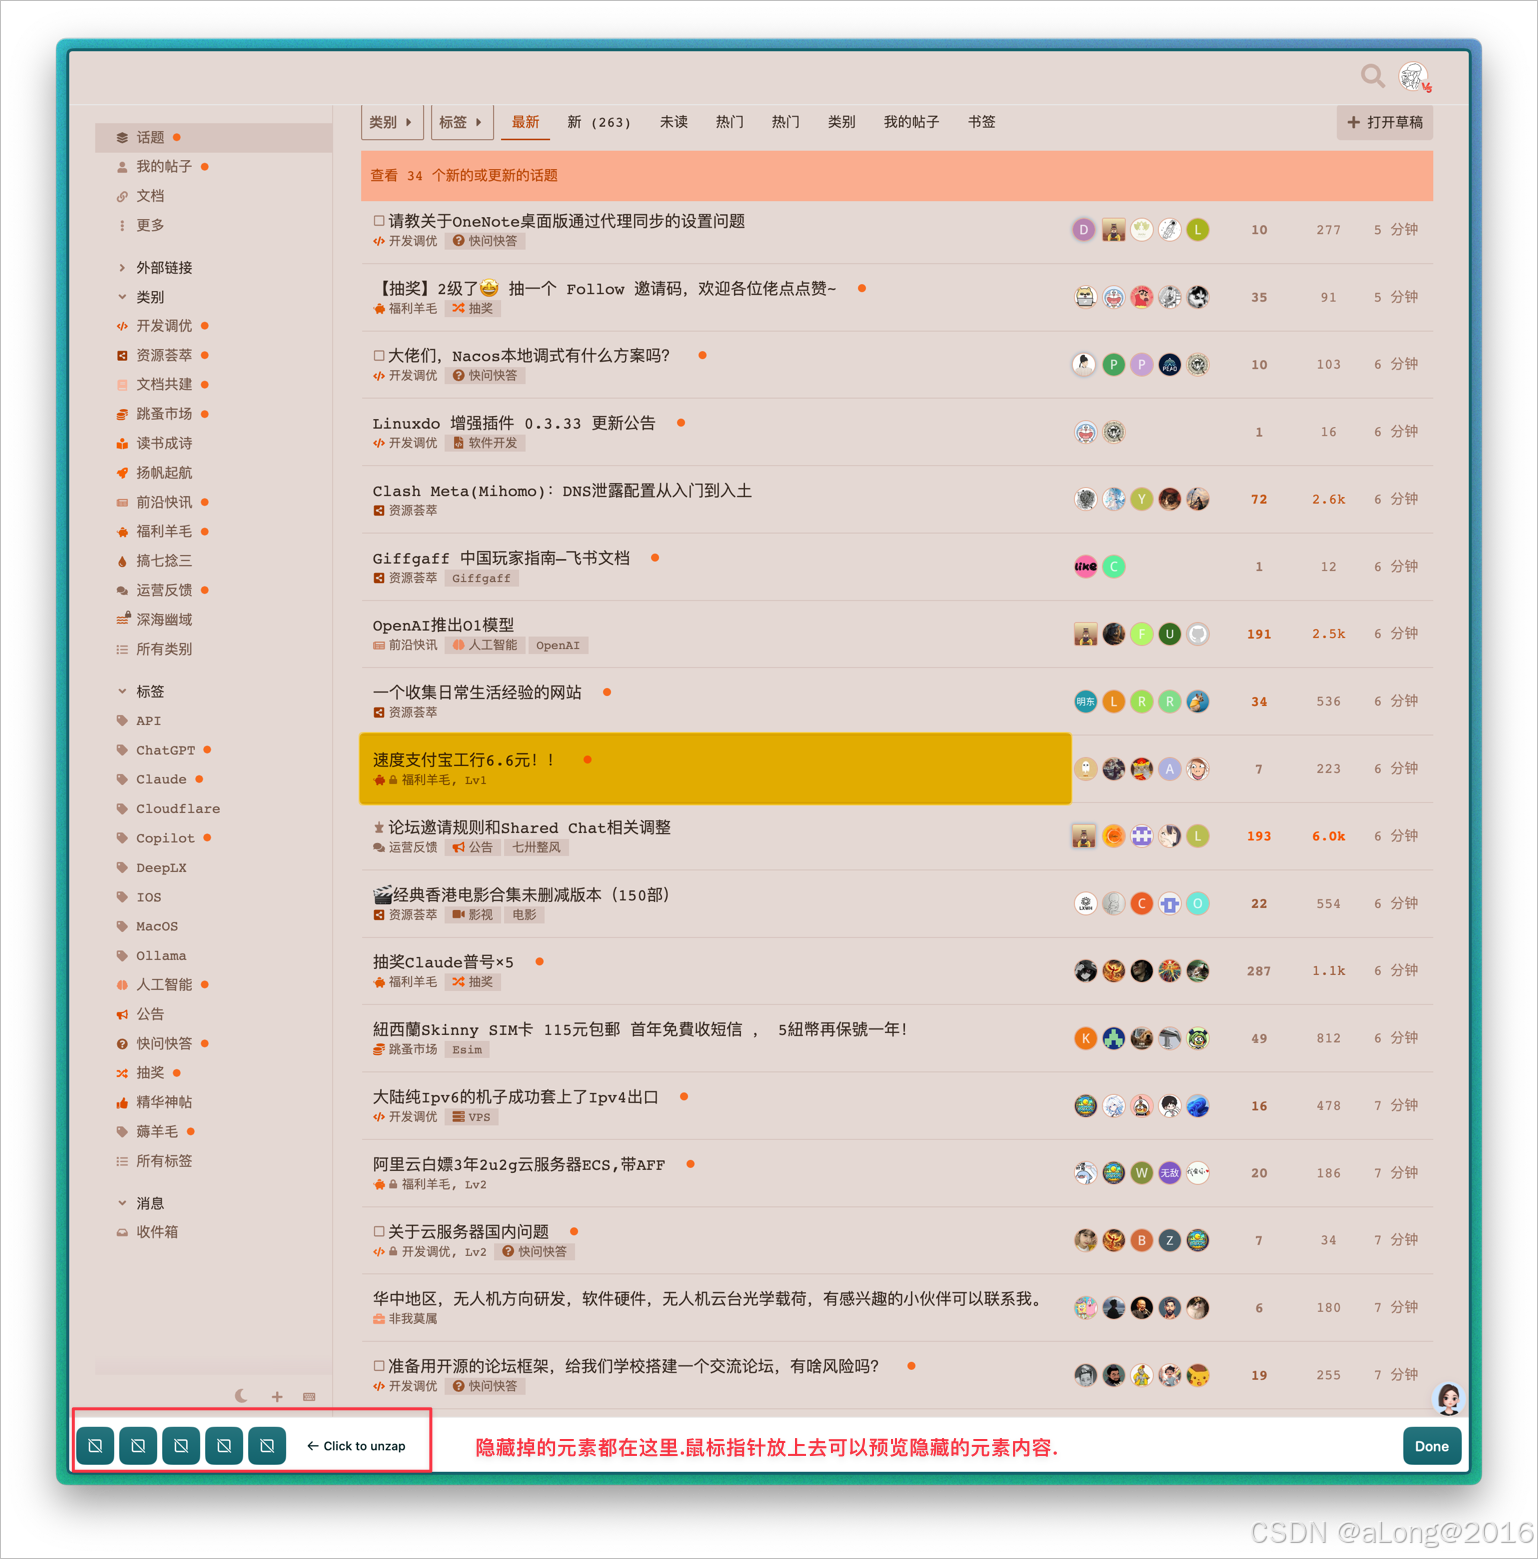Open the 速度支付宝工行6.6元 topic
The image size is (1538, 1559).
(463, 760)
